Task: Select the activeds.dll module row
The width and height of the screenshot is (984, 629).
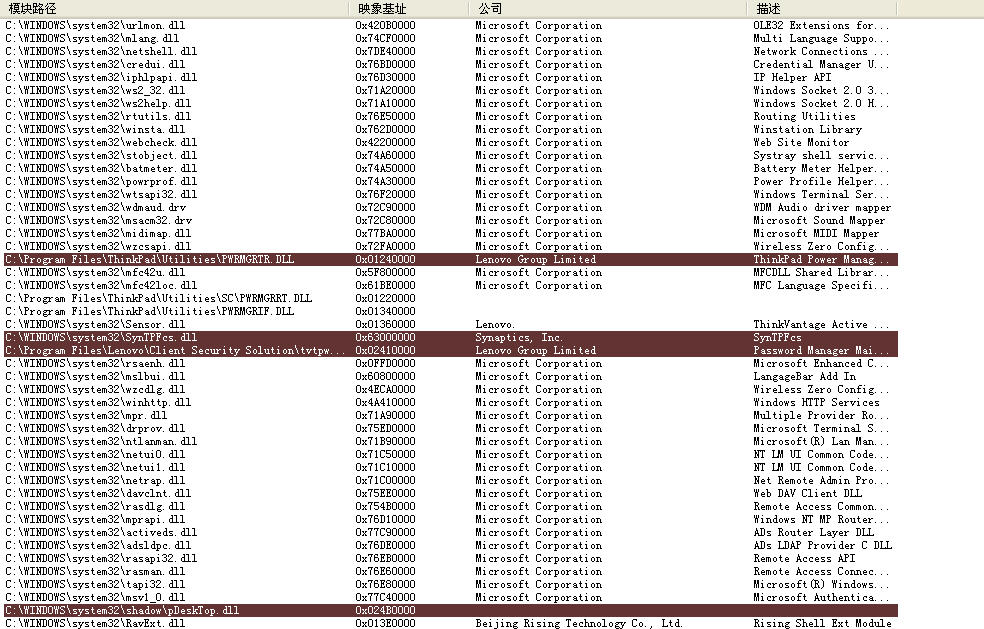Action: click(x=451, y=532)
